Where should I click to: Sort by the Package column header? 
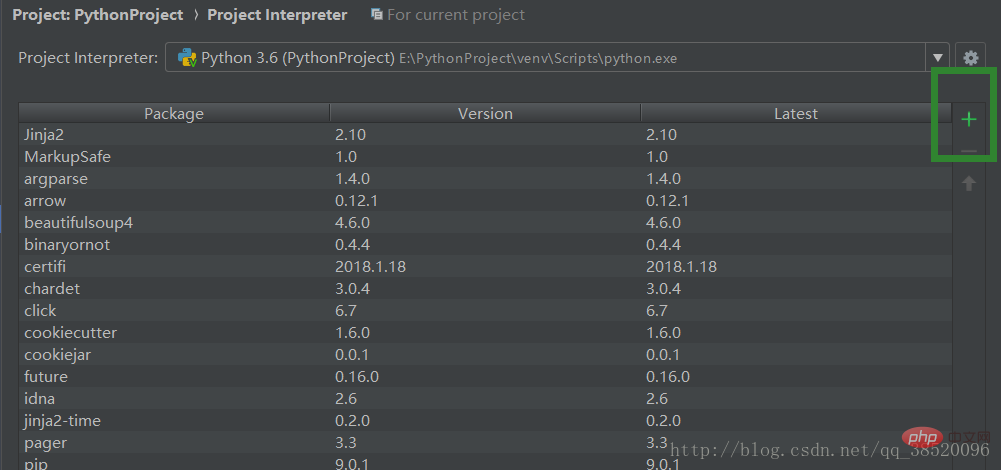[173, 113]
